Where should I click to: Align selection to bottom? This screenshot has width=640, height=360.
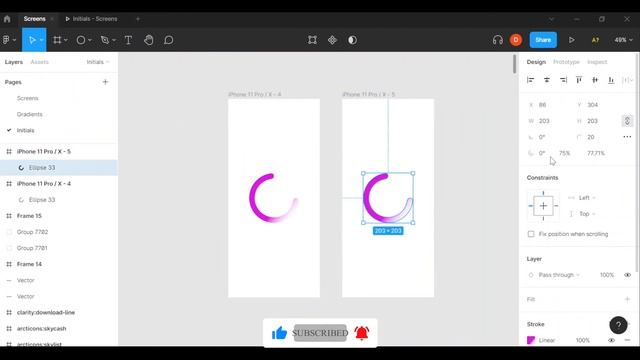pyautogui.click(x=611, y=80)
